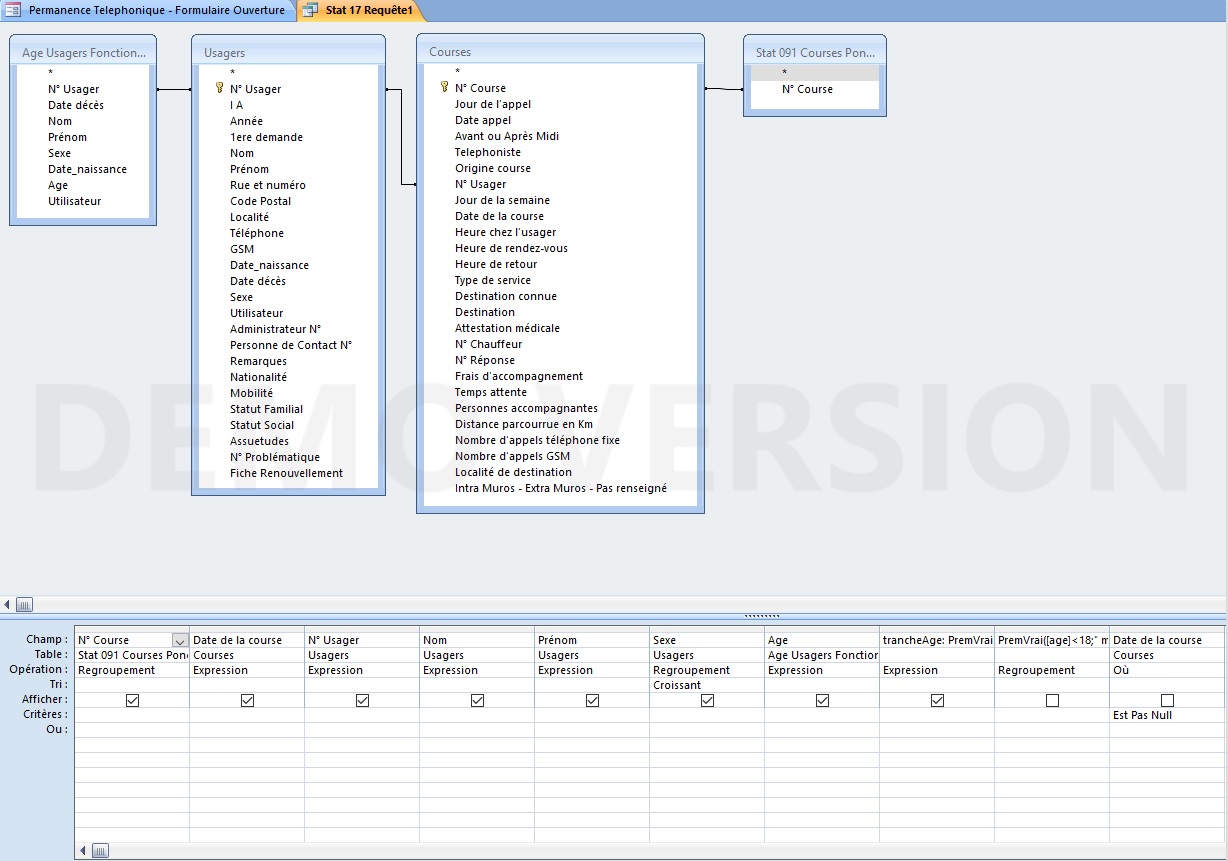1228x861 pixels.
Task: Click the Critères cell under N° Usager column
Action: pos(362,715)
